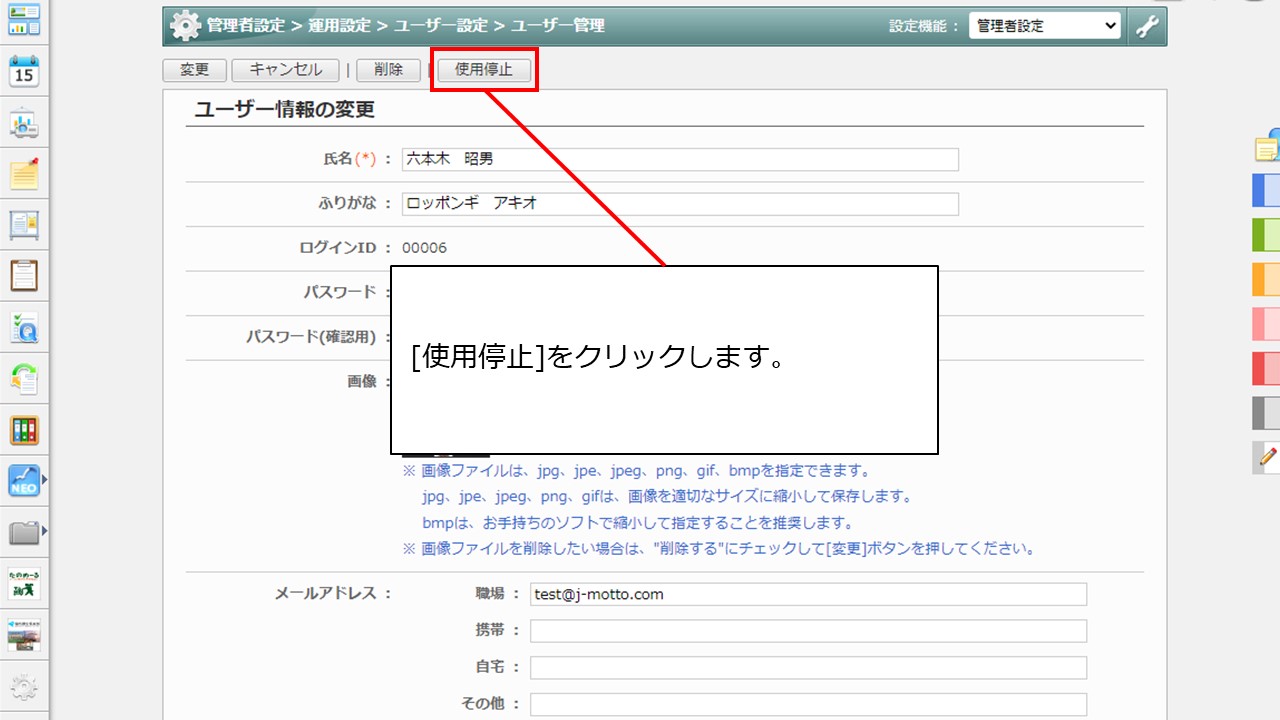Click the bookshelf binders icon

[23, 431]
